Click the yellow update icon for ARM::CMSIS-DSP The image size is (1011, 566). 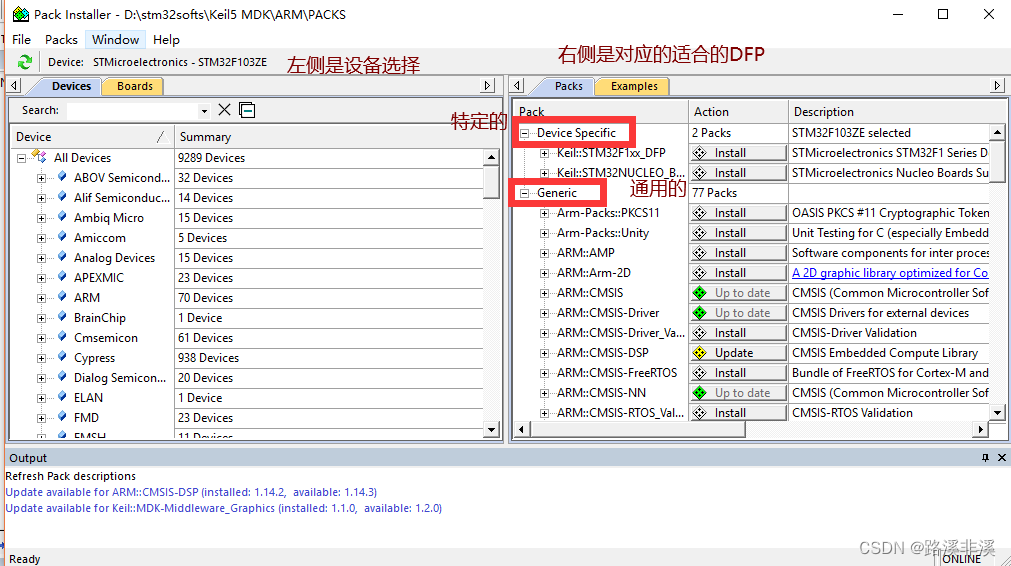700,353
